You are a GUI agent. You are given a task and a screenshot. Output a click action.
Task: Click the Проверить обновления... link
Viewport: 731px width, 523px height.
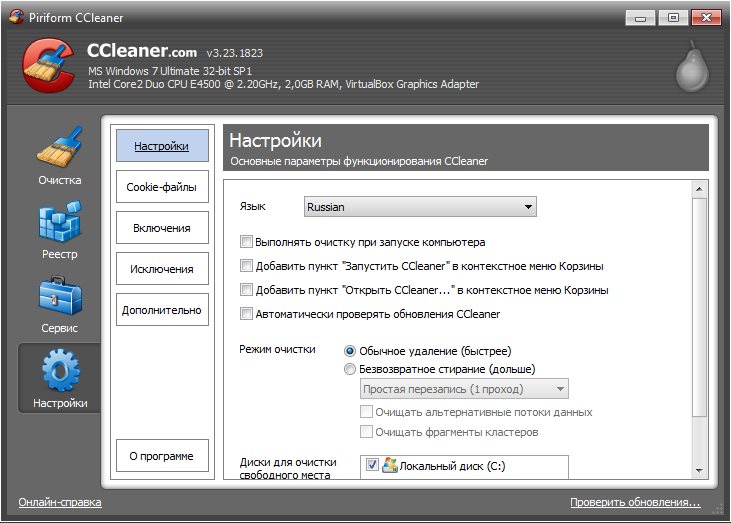(635, 502)
